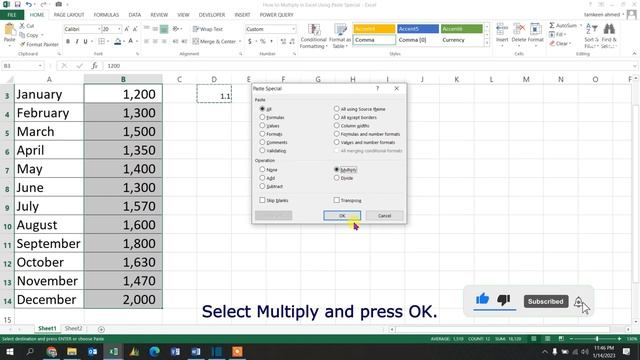Open the FILE tab
This screenshot has width=640, height=360.
(12, 15)
